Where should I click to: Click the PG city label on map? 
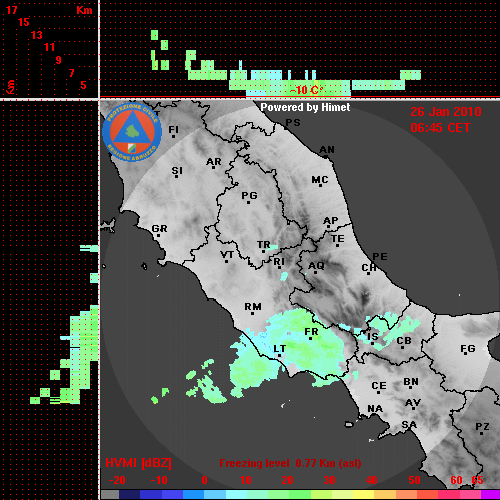pyautogui.click(x=249, y=195)
